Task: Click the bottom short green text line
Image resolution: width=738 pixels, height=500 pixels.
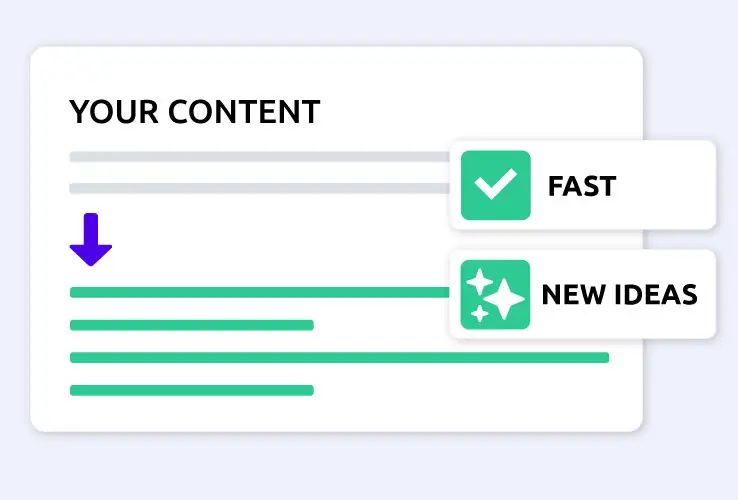Action: pyautogui.click(x=192, y=390)
